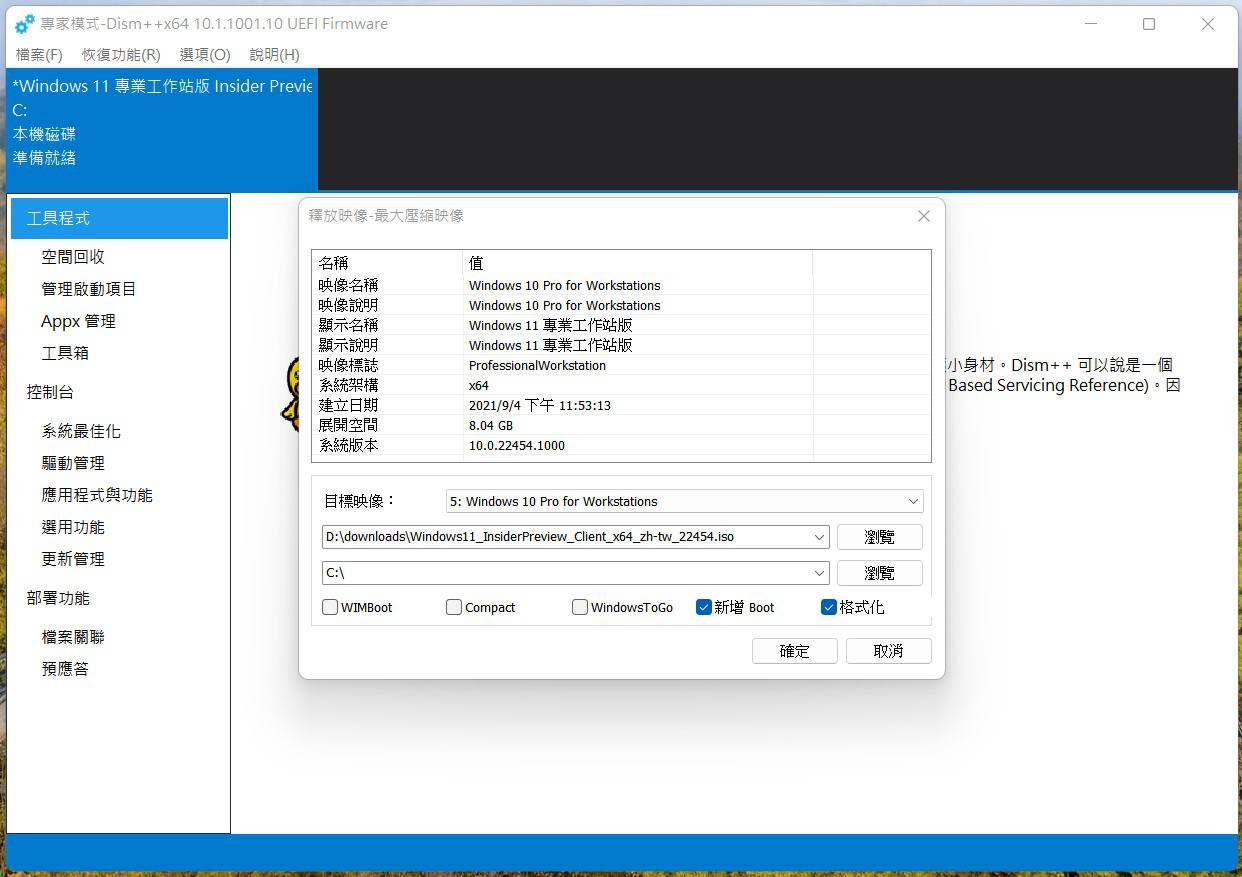Select 控制台 section in the sidebar
Viewport: 1242px width, 877px height.
[50, 392]
